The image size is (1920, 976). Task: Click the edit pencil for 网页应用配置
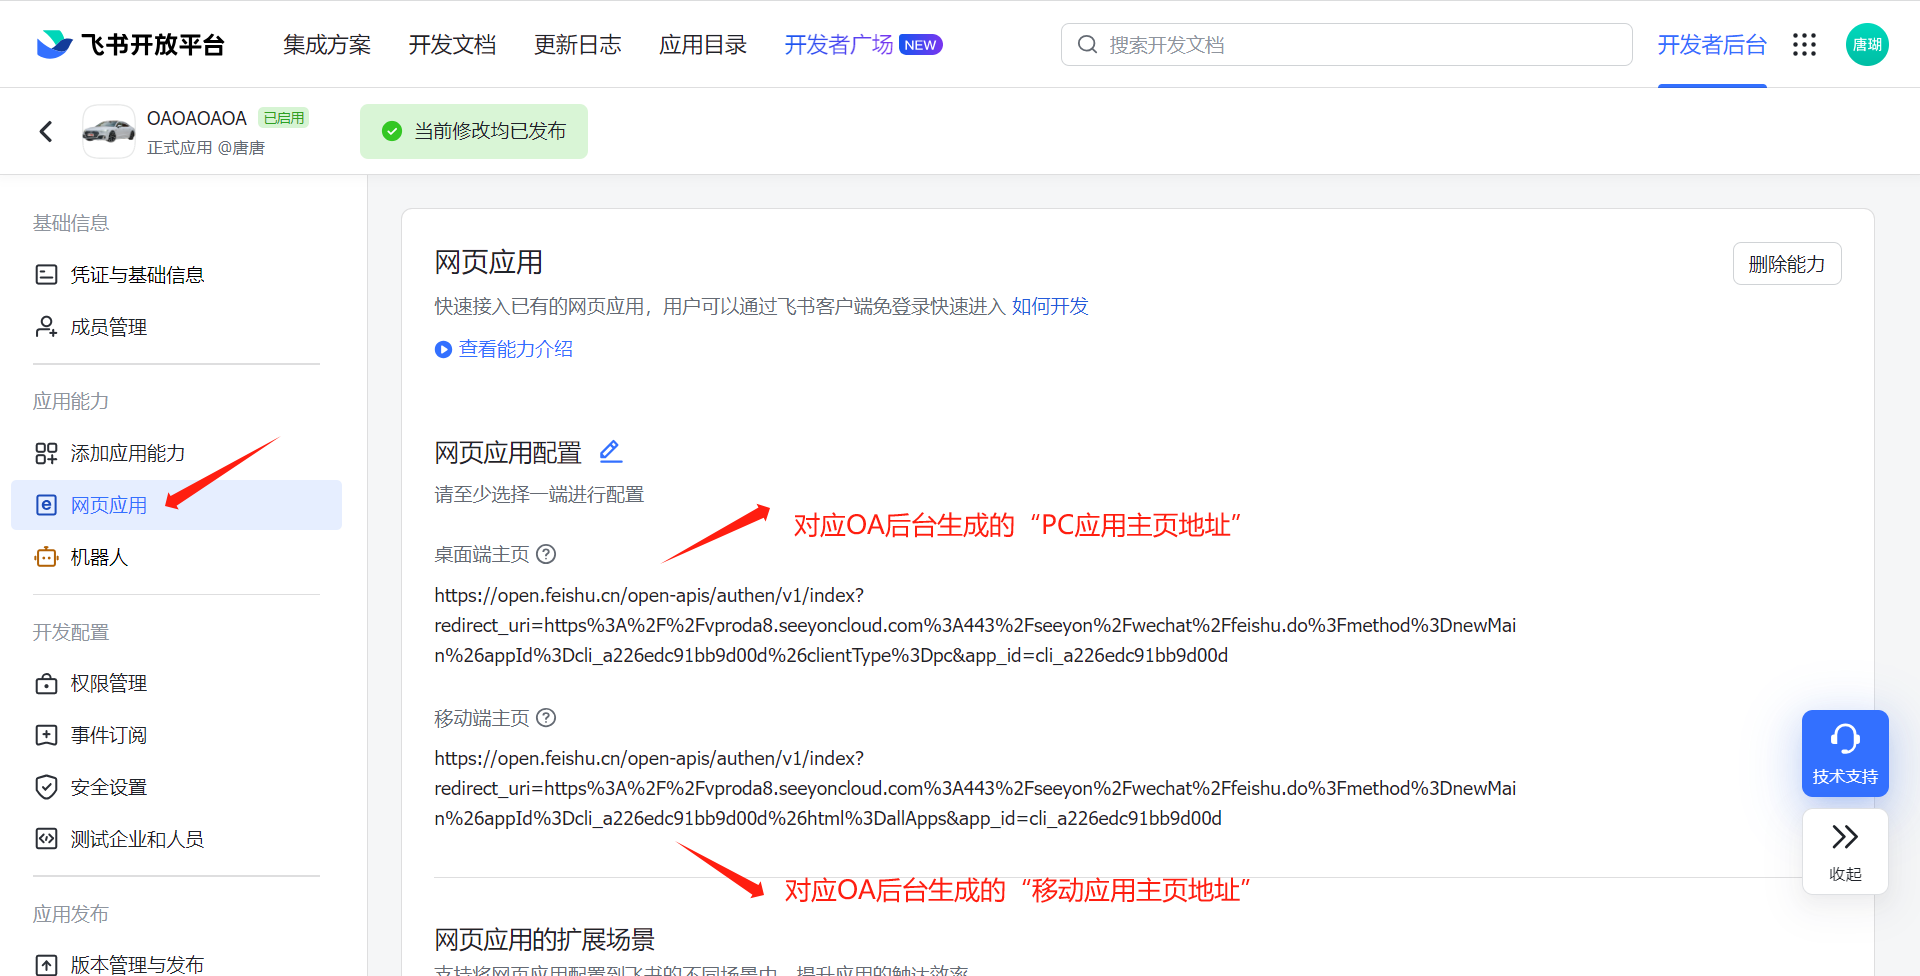tap(611, 451)
